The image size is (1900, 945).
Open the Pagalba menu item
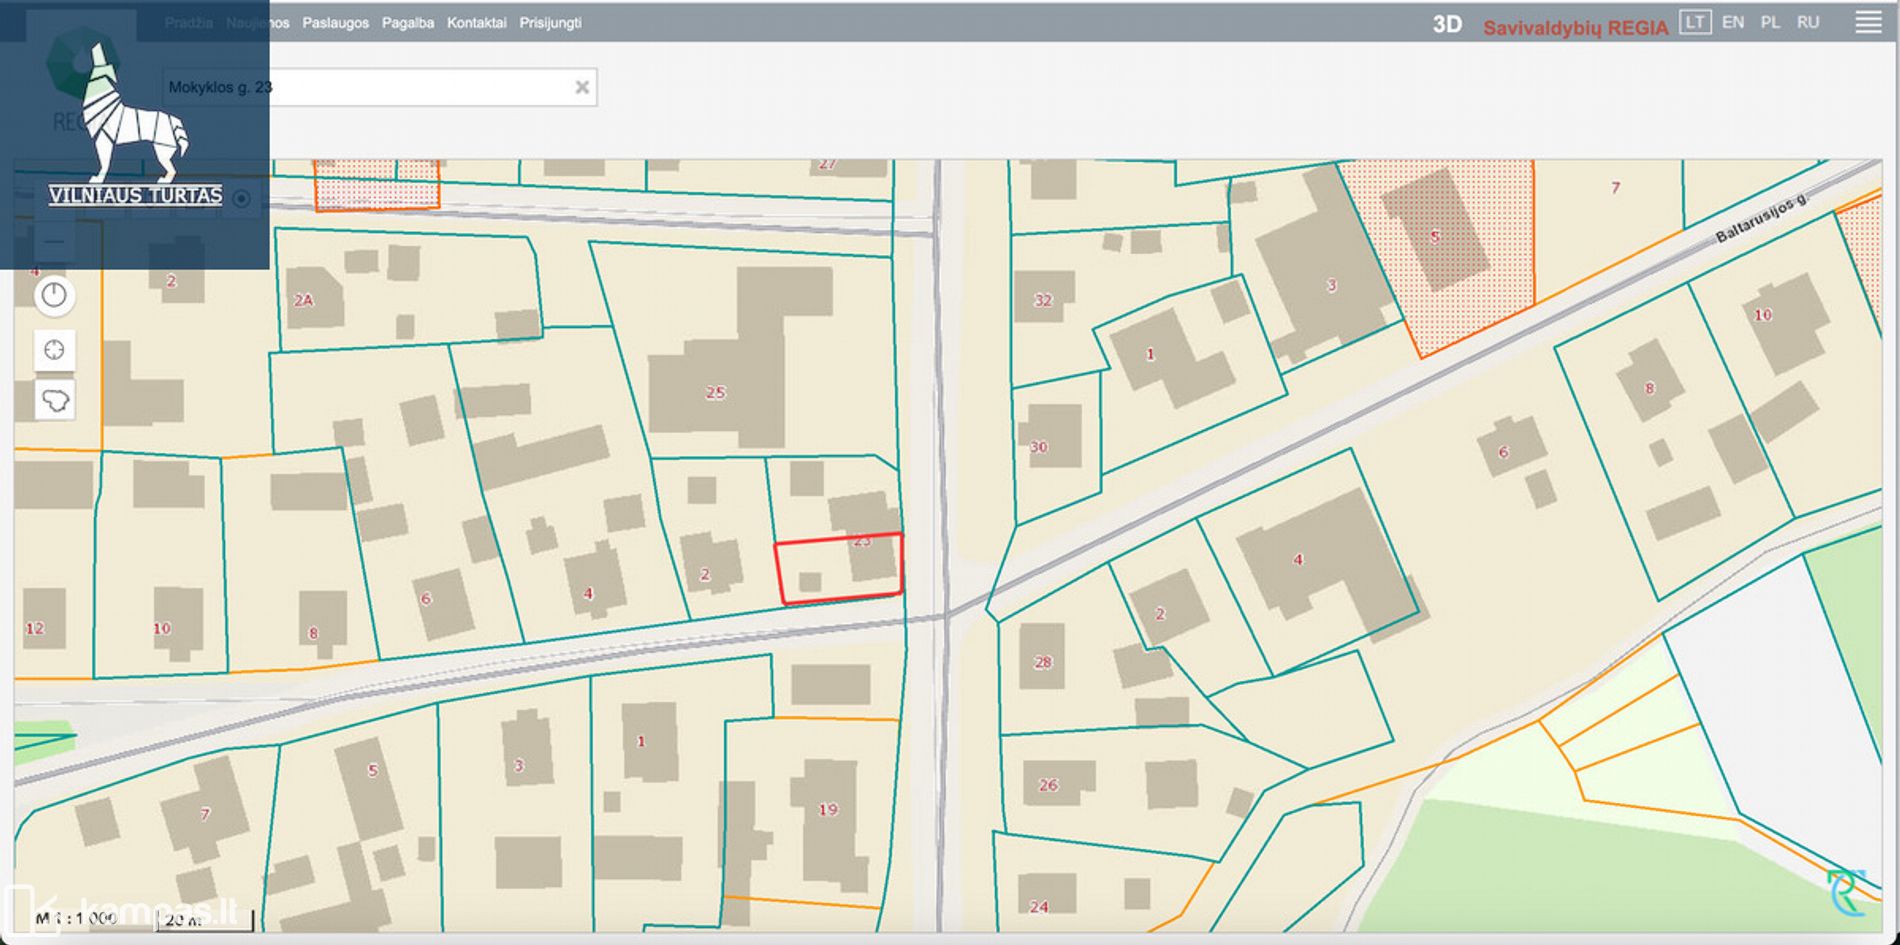click(407, 23)
